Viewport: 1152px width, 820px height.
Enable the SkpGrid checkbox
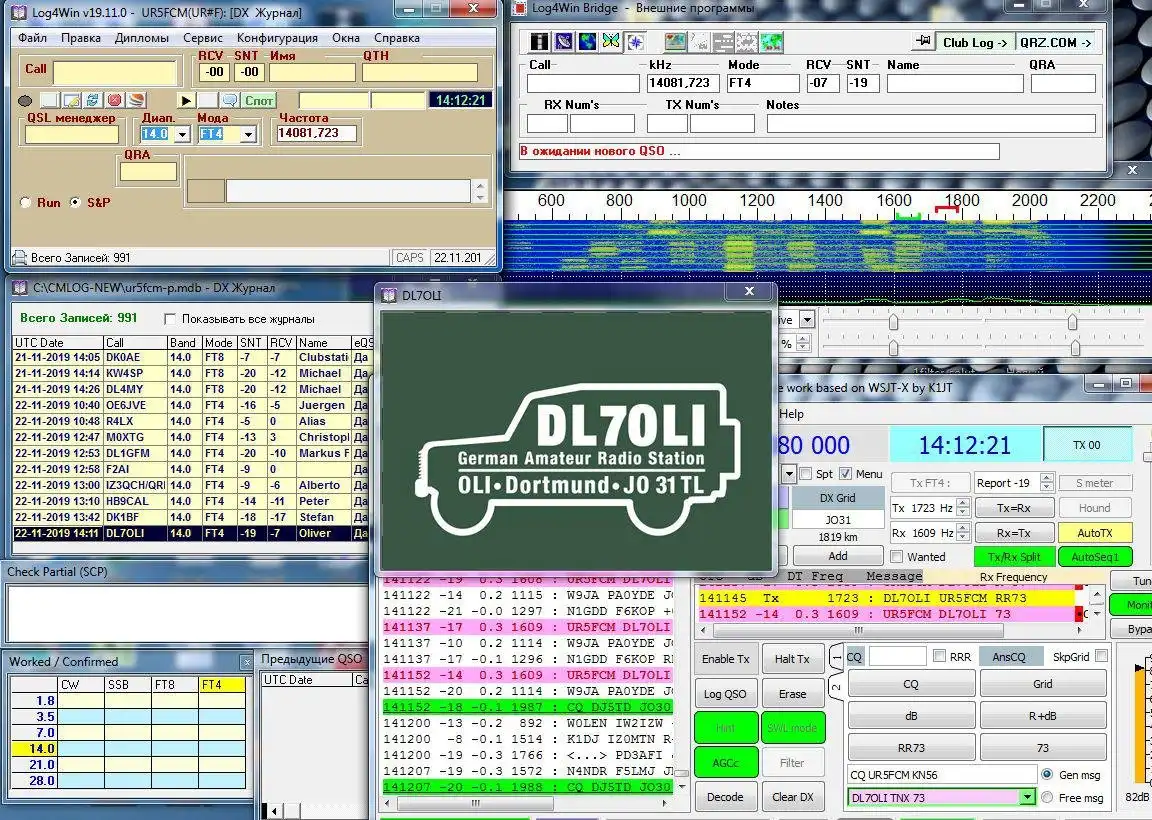coord(1101,656)
